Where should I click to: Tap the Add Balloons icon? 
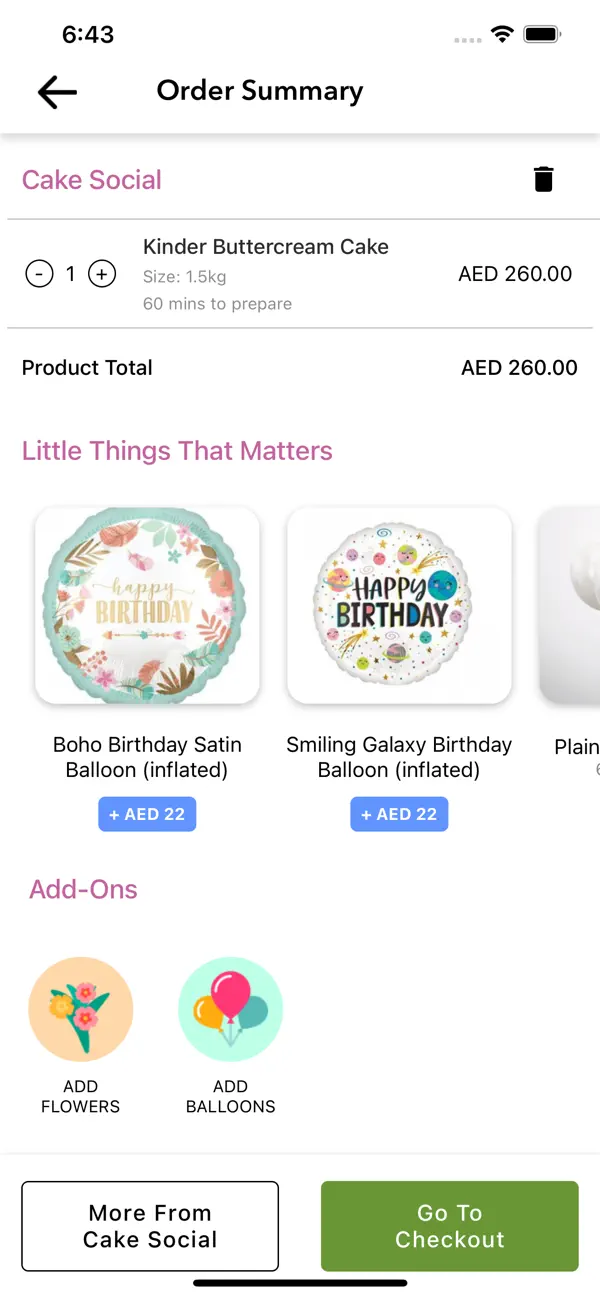tap(230, 1010)
